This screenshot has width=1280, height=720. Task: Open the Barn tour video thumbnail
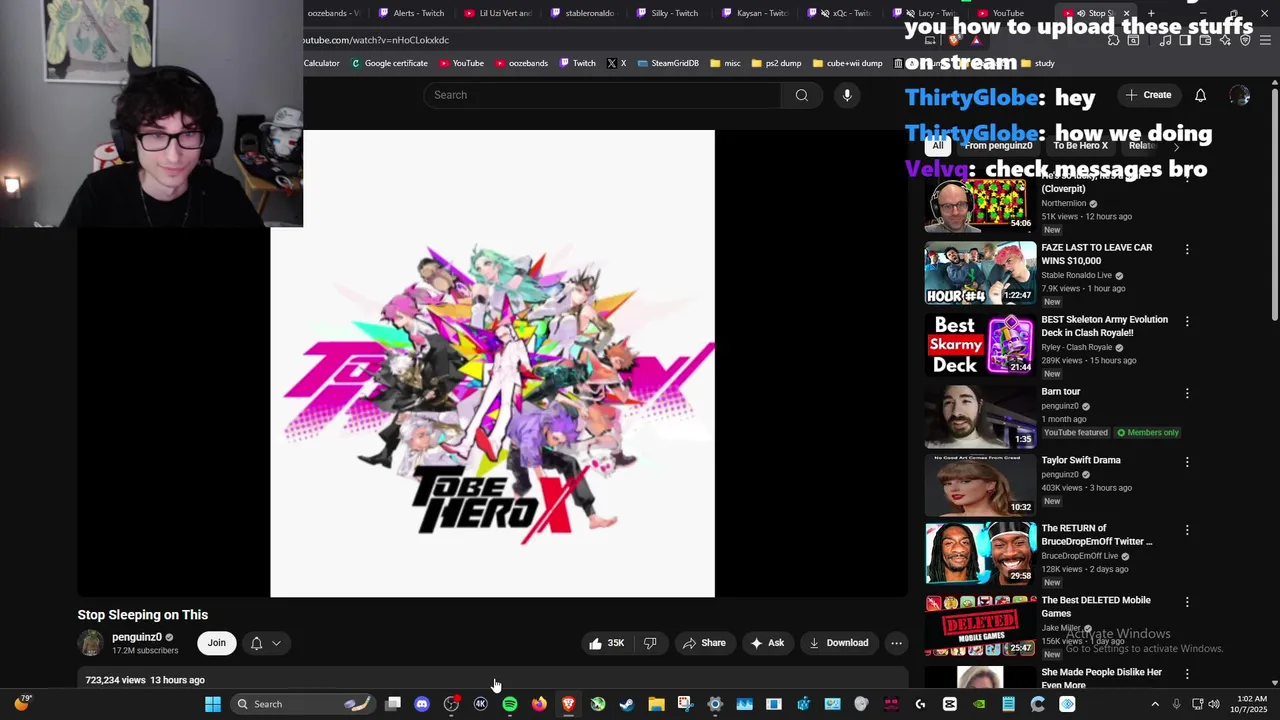pyautogui.click(x=981, y=416)
